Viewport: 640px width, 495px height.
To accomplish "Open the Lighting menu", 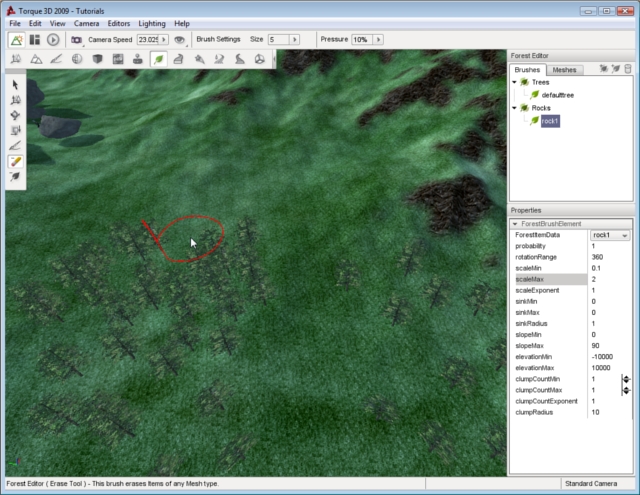I will click(x=152, y=23).
